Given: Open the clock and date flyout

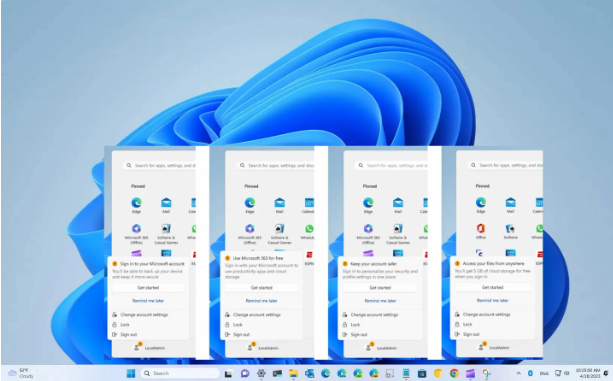Looking at the screenshot, I should pos(588,373).
